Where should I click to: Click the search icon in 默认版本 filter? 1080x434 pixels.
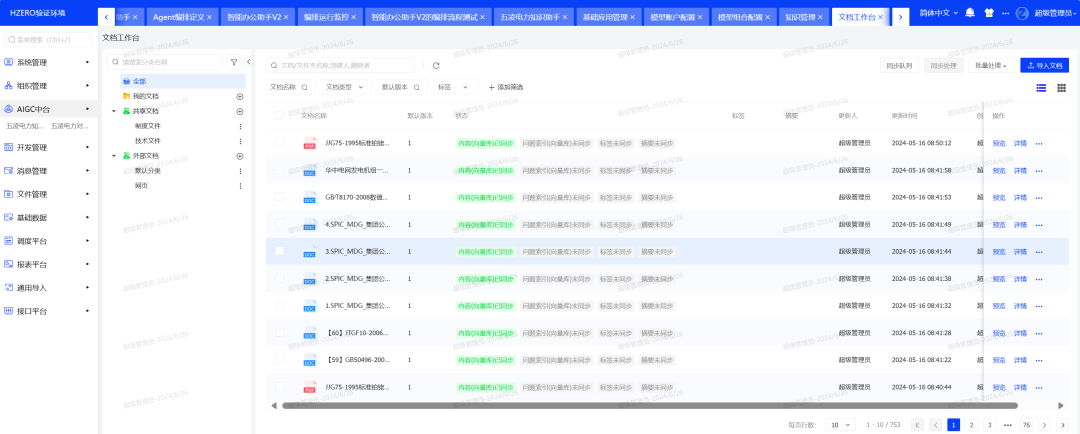tap(416, 87)
